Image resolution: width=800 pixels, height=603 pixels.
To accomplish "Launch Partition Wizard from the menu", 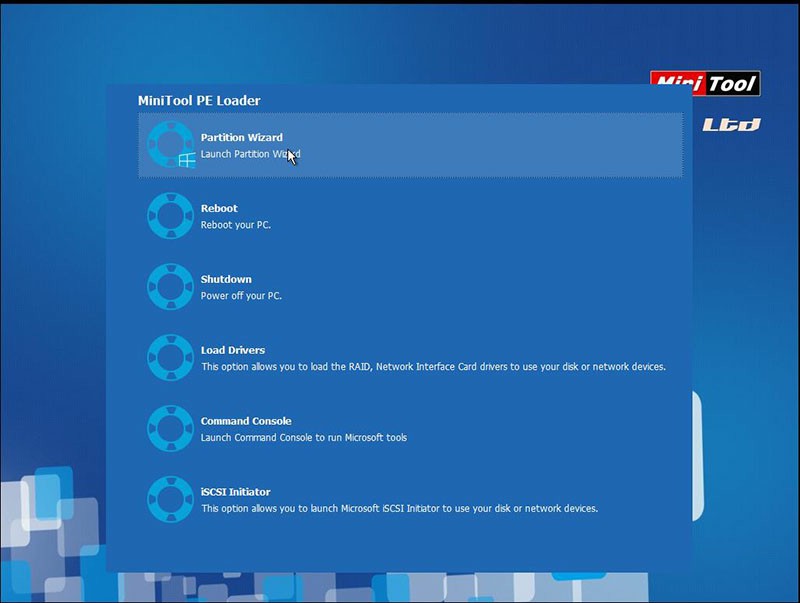I will tap(241, 137).
